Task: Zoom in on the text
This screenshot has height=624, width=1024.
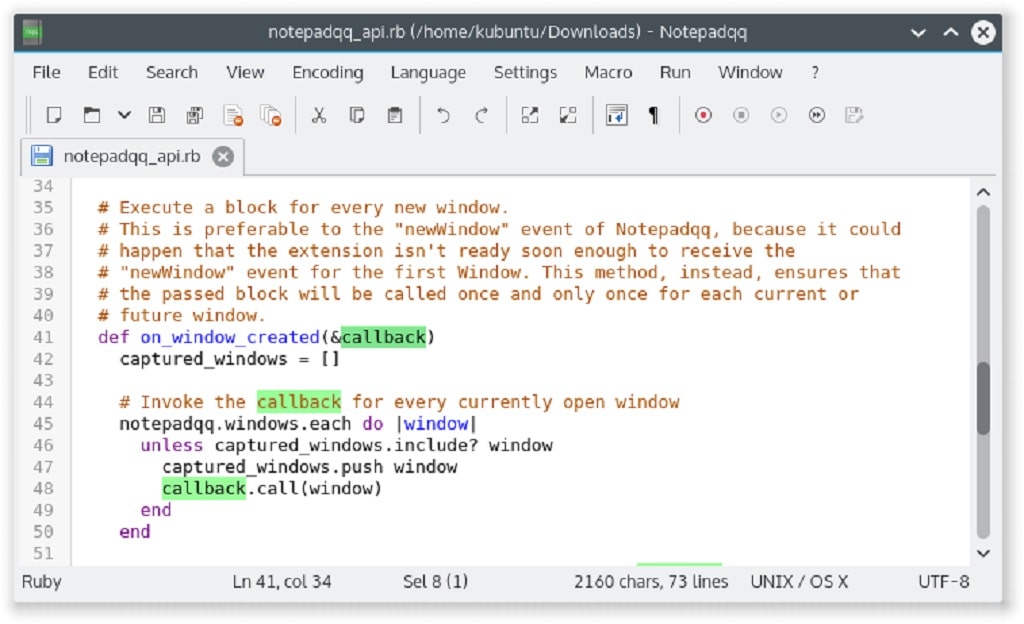Action: coord(528,115)
